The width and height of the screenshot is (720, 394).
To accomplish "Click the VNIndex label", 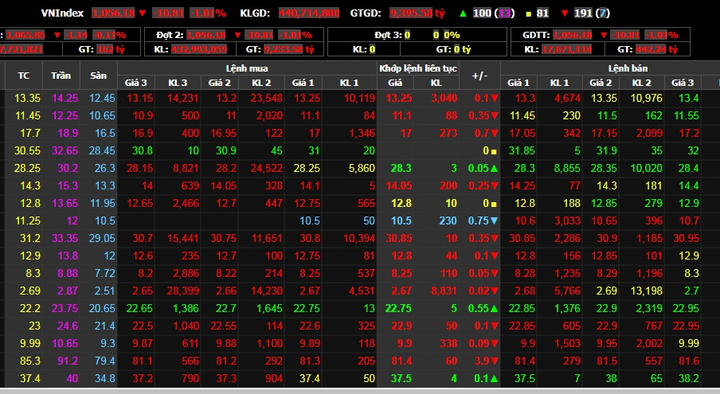I will 62,13.
